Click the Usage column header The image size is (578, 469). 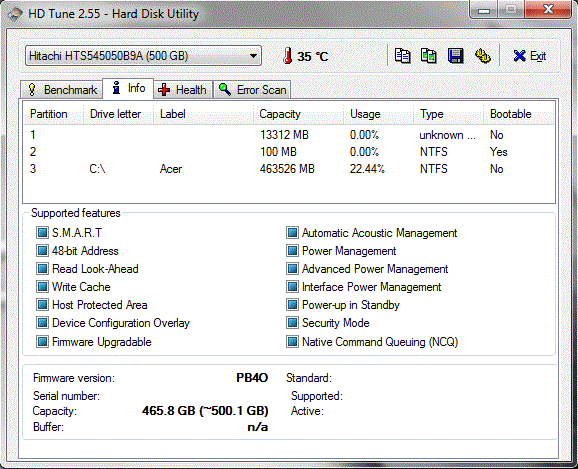point(378,114)
